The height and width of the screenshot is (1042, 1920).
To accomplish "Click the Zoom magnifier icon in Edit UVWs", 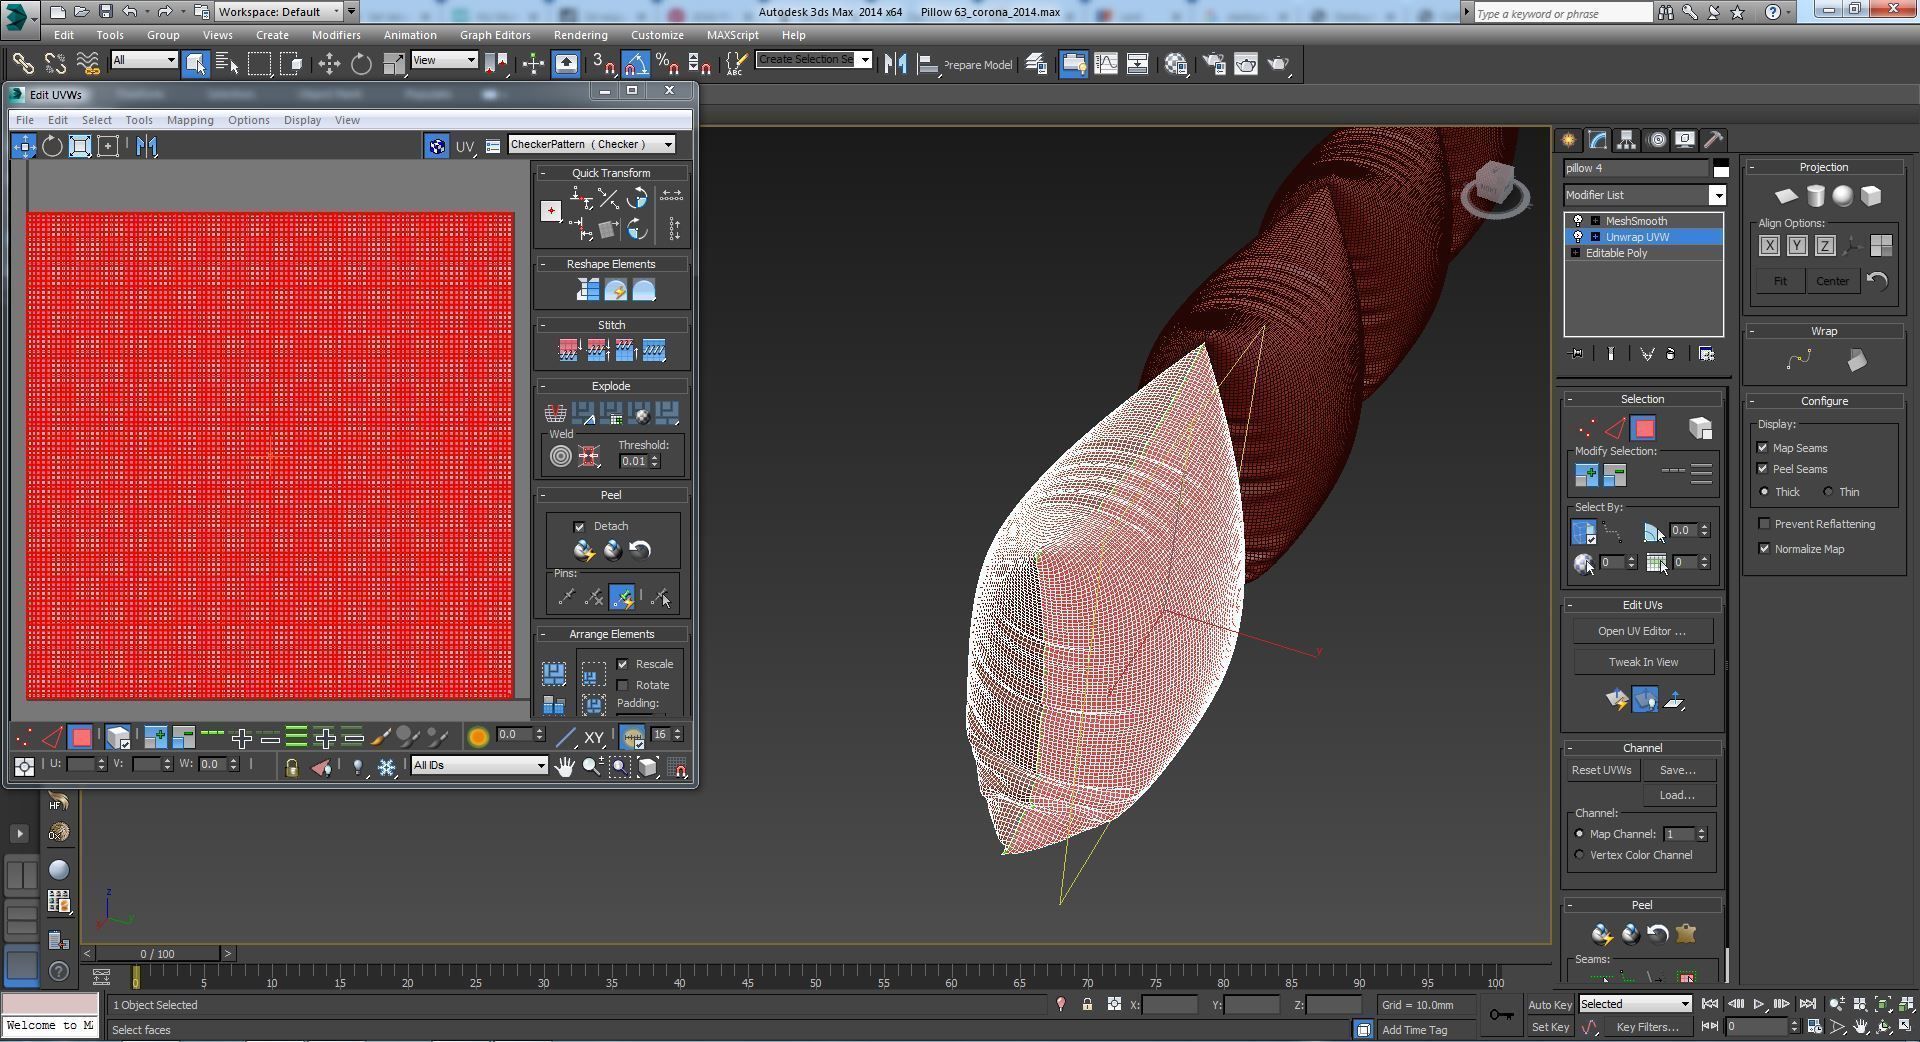I will coord(592,767).
